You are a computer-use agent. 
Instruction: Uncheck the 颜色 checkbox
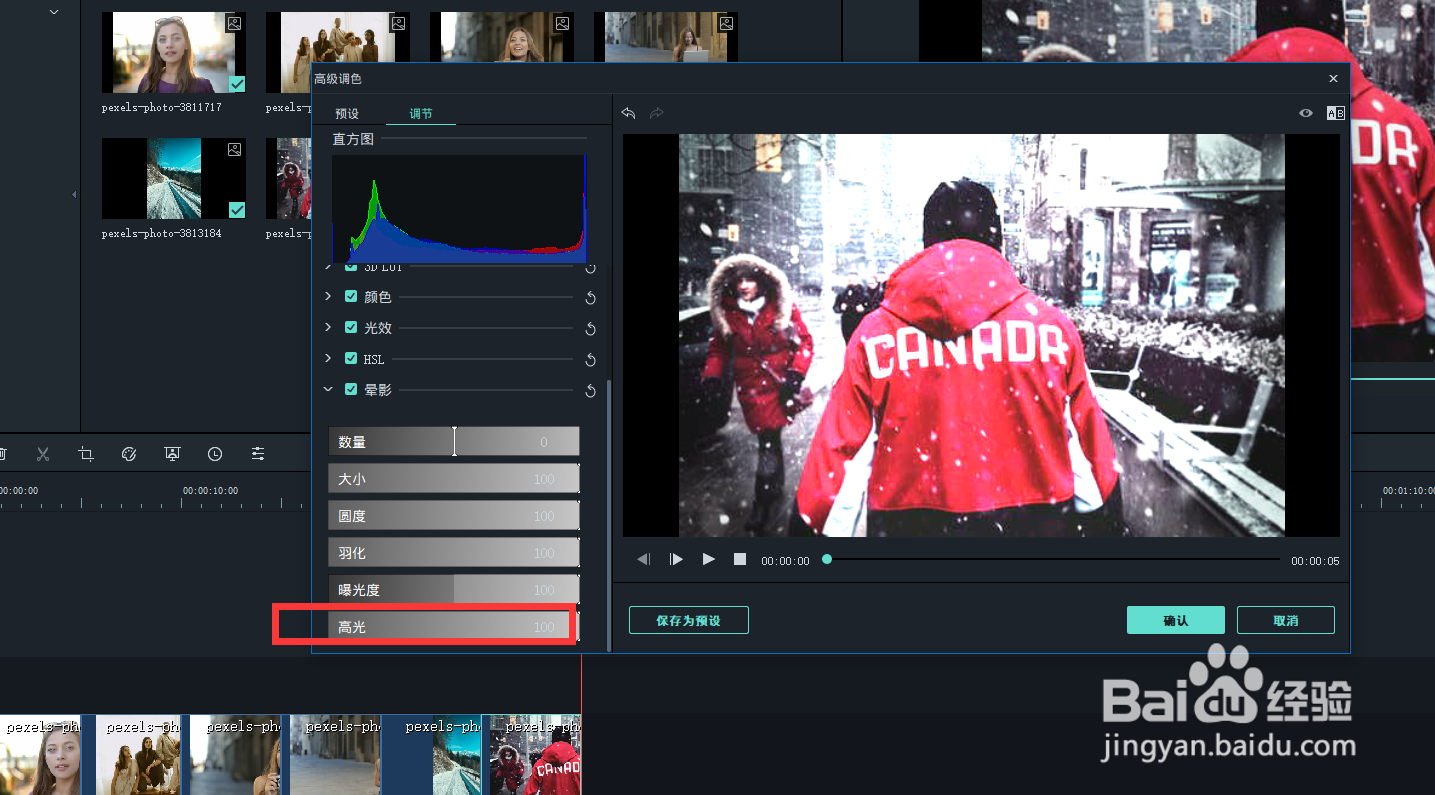click(351, 297)
